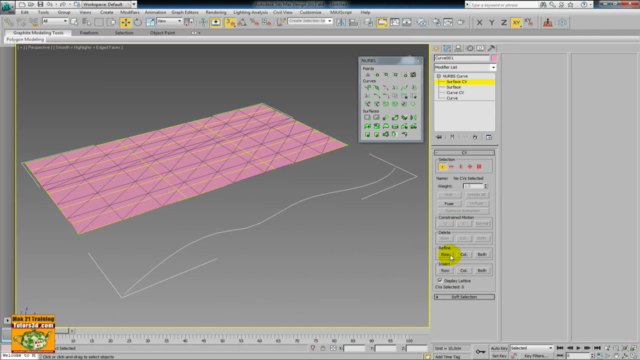Open the Modify command panel tab
This screenshot has height=360, width=640.
pyautogui.click(x=447, y=48)
